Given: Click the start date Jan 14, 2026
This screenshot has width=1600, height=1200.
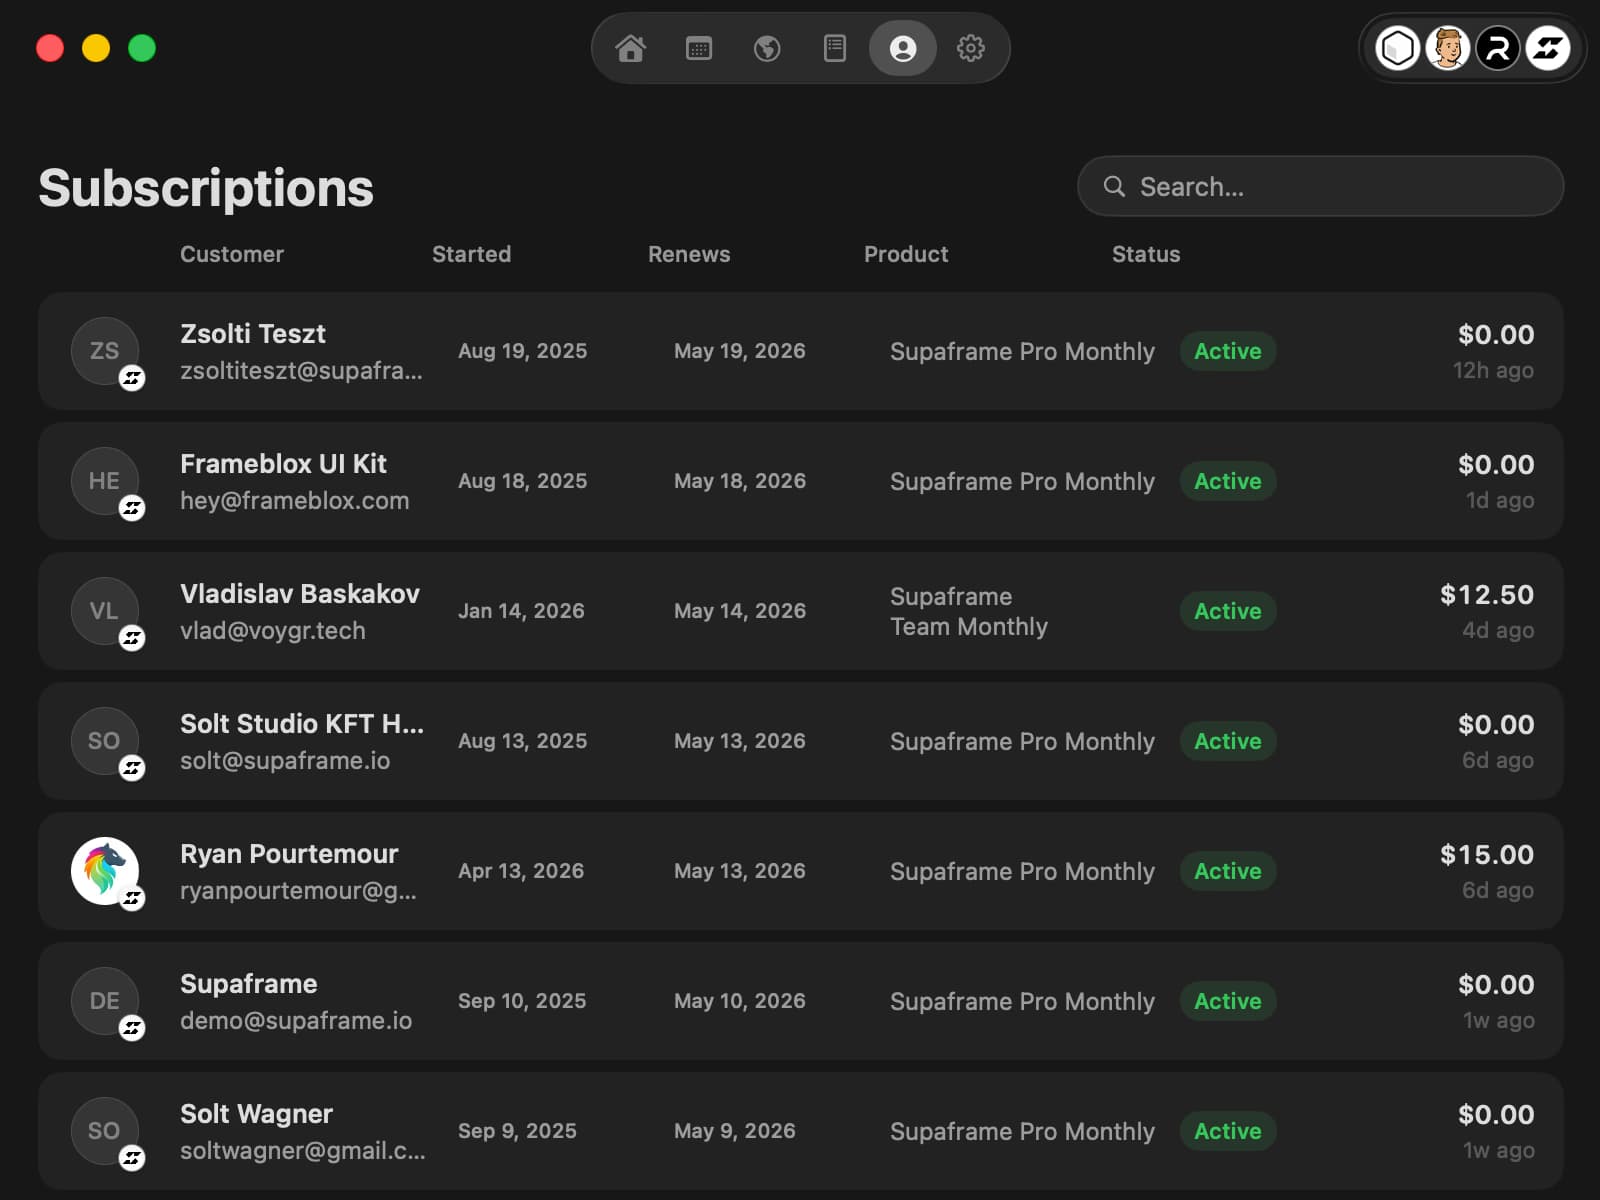Looking at the screenshot, I should 521,611.
